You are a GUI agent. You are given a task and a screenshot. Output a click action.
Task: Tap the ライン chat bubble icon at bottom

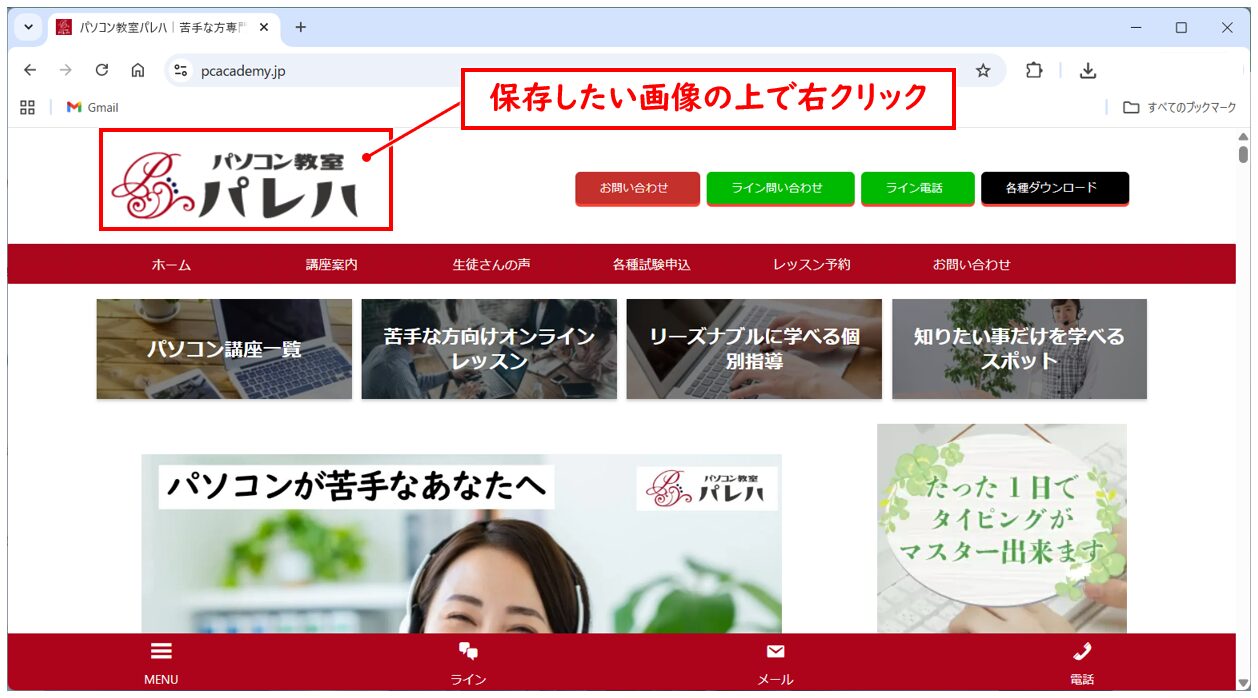coord(469,651)
